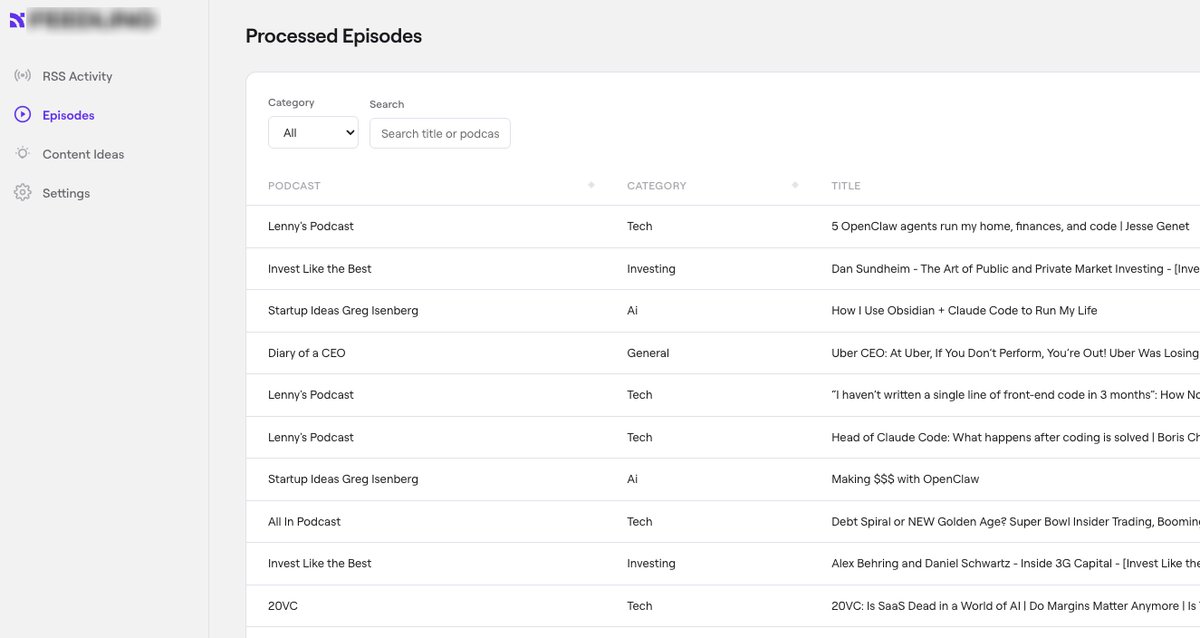Focus the search title or podcast field

[x=440, y=133]
